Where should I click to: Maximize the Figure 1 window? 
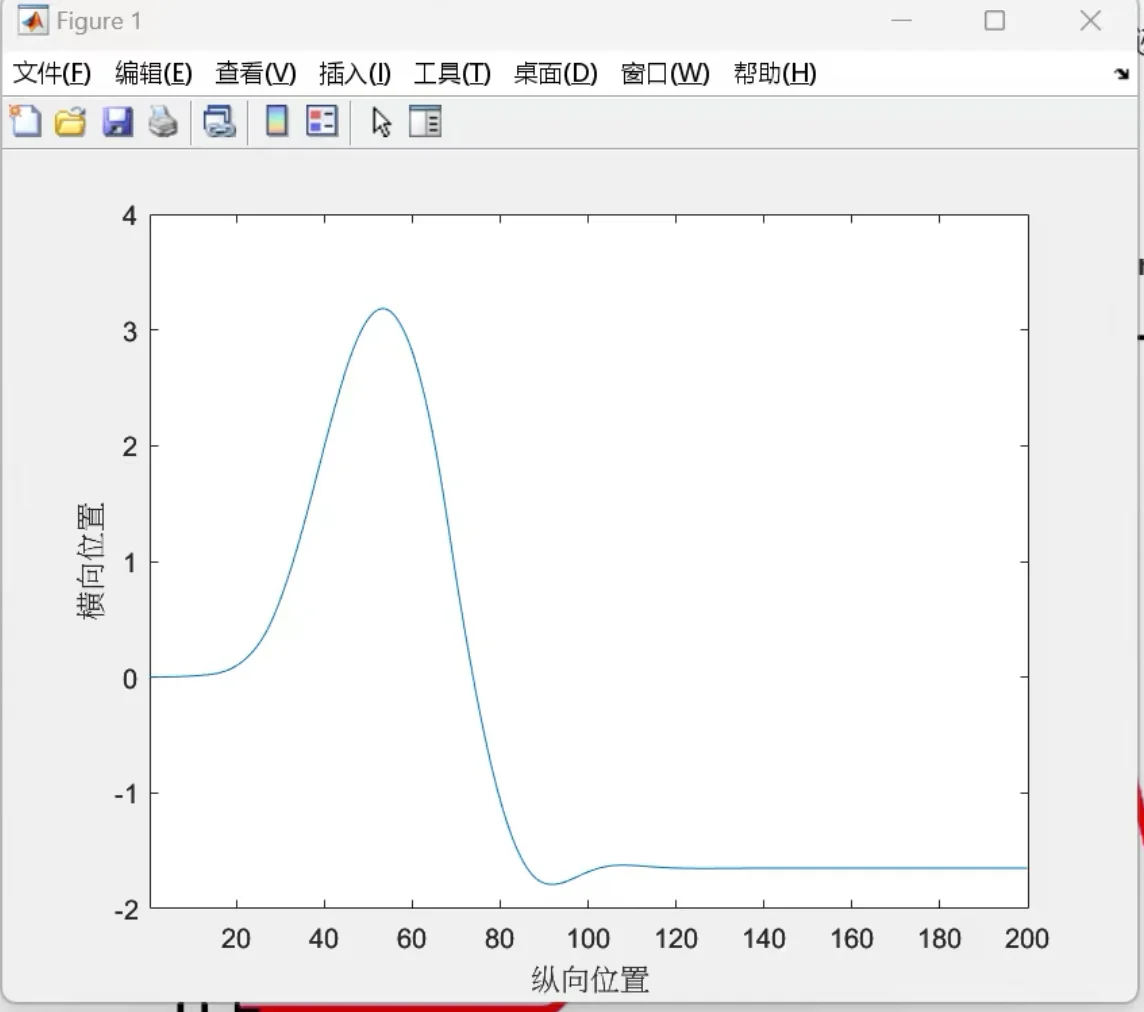pos(994,20)
